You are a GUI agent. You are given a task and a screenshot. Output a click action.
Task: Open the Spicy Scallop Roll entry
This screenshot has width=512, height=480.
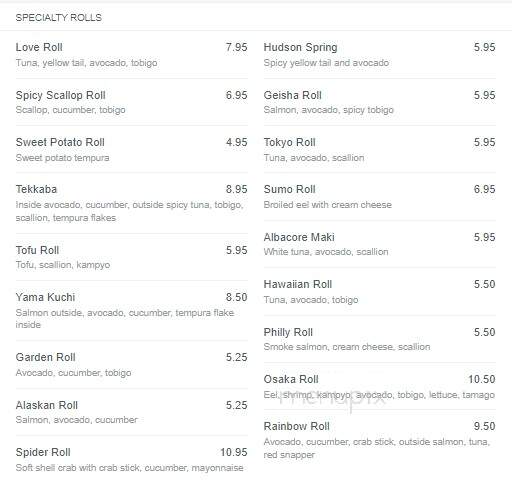tap(61, 95)
